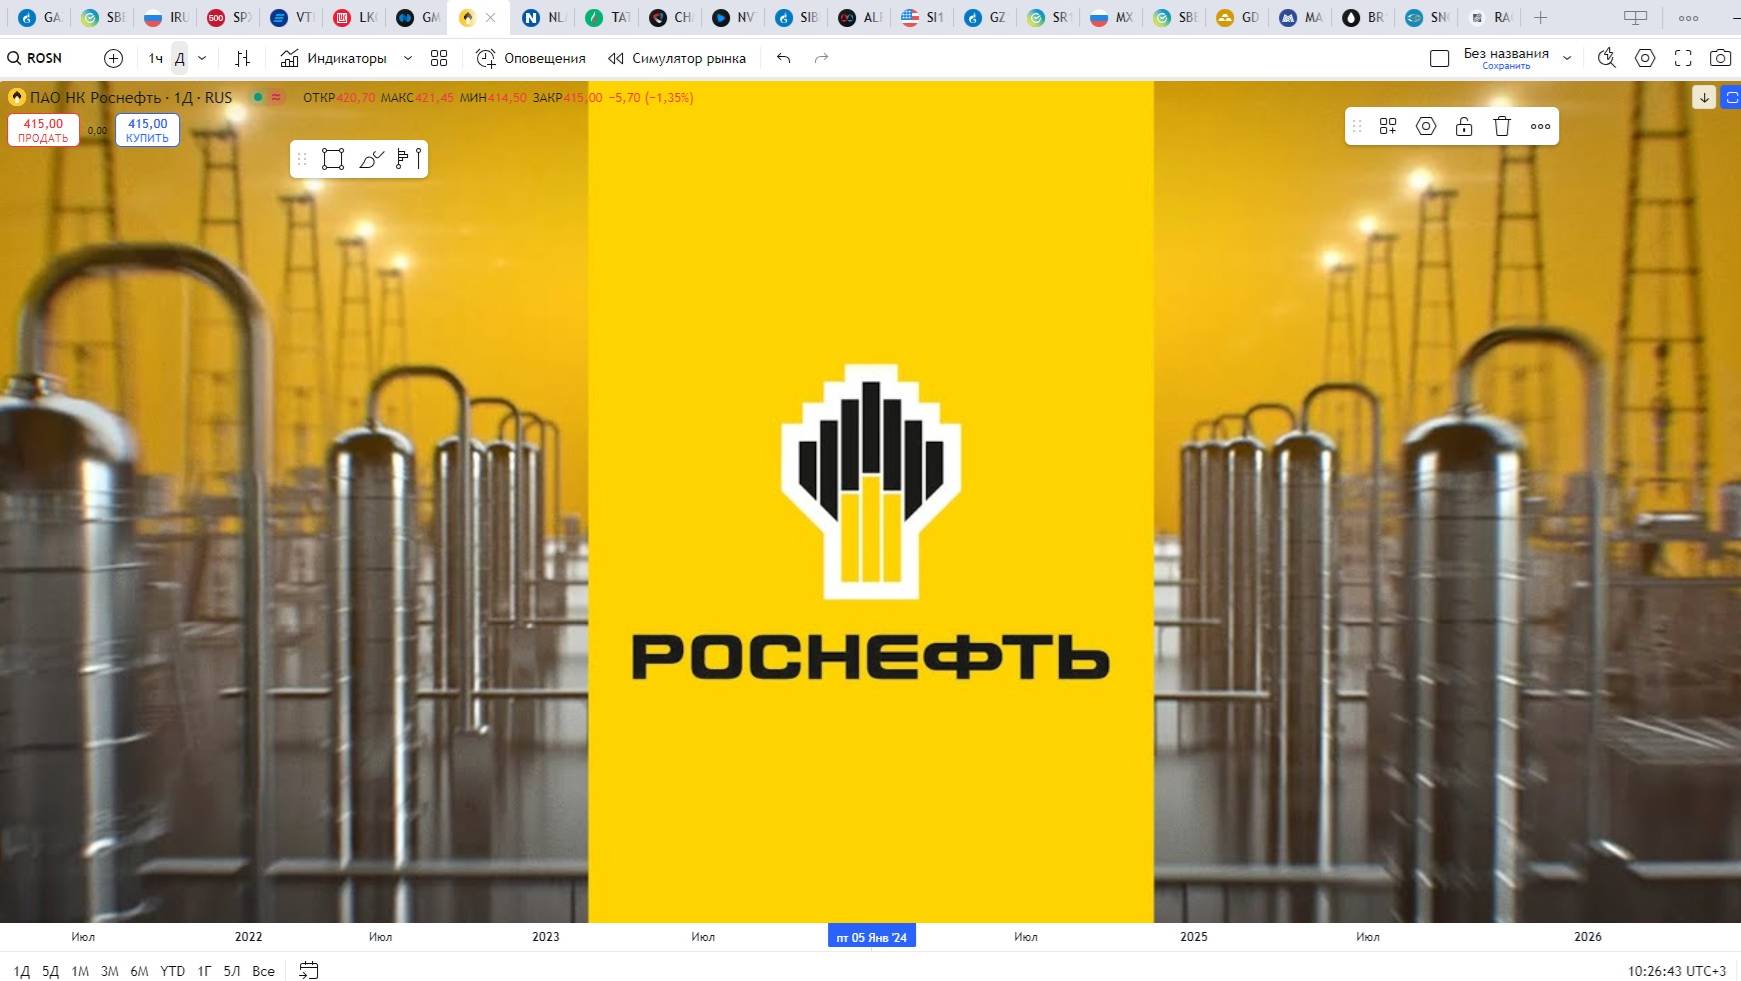The image size is (1741, 981).
Task: Set range to 5Л
Action: point(232,971)
